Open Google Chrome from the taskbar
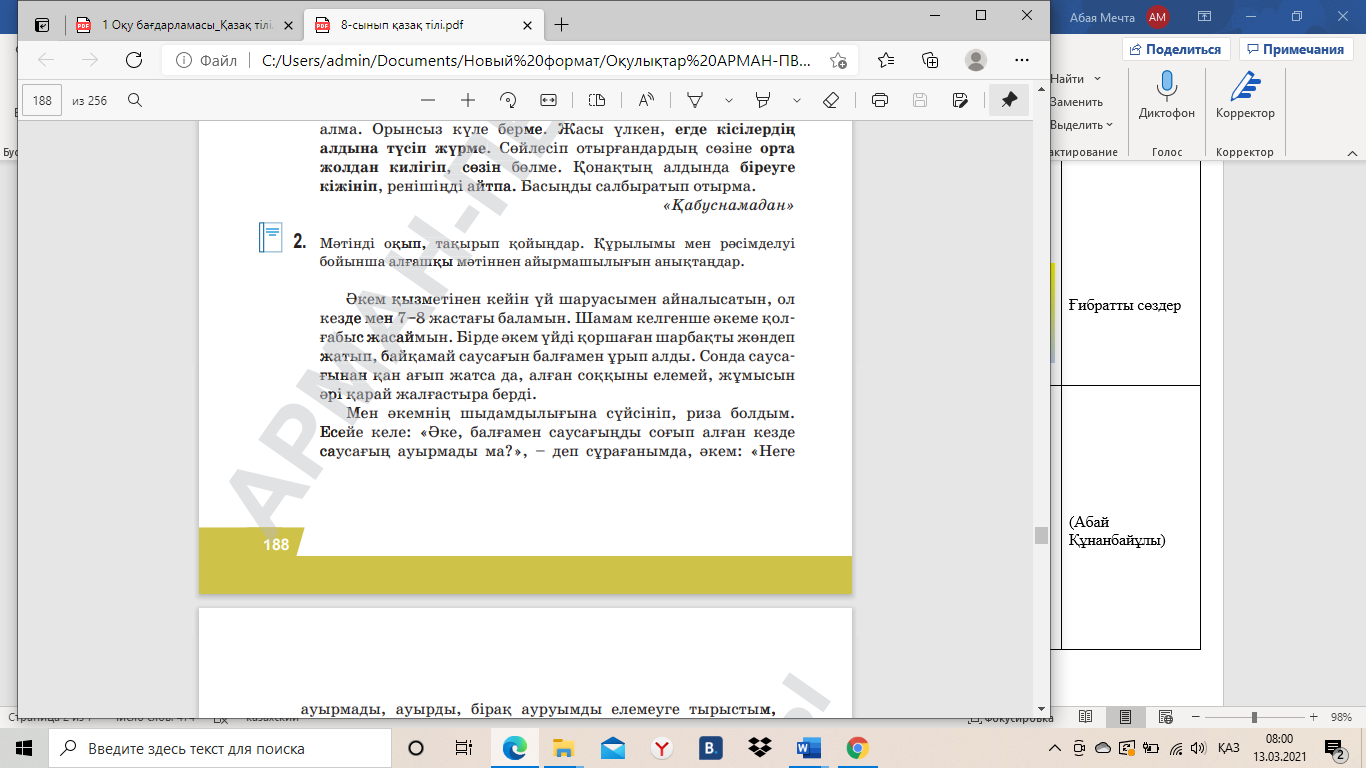The height and width of the screenshot is (768, 1366). pyautogui.click(x=857, y=748)
